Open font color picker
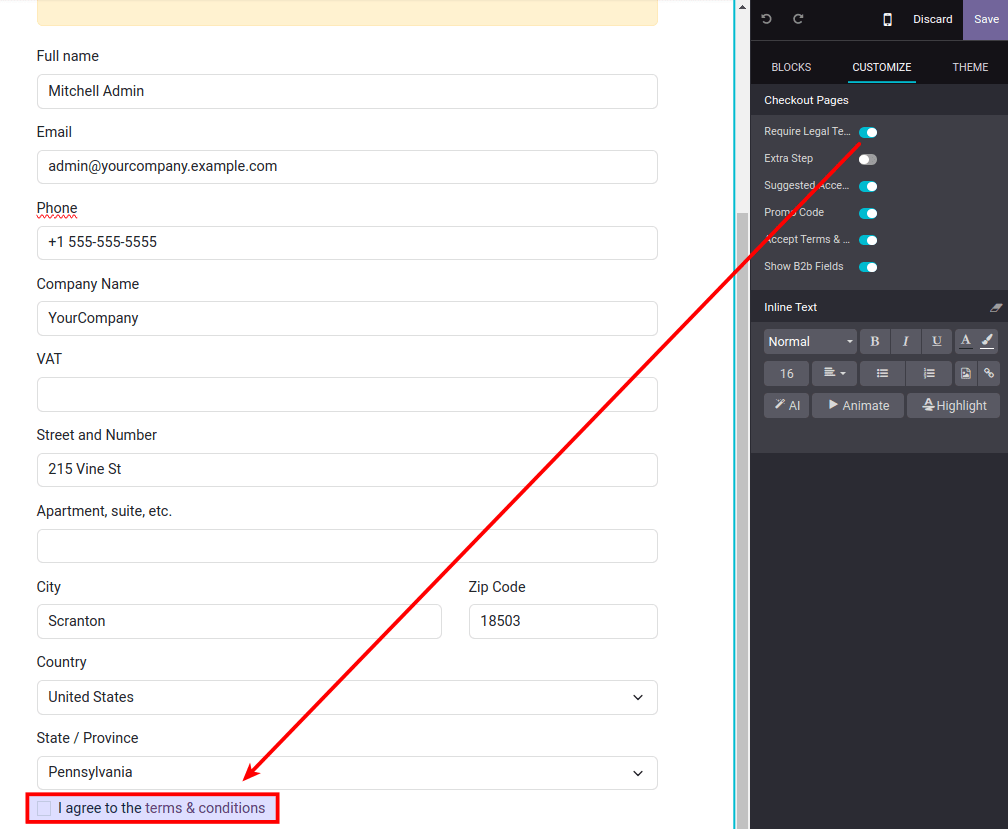The image size is (1008, 829). coord(966,341)
